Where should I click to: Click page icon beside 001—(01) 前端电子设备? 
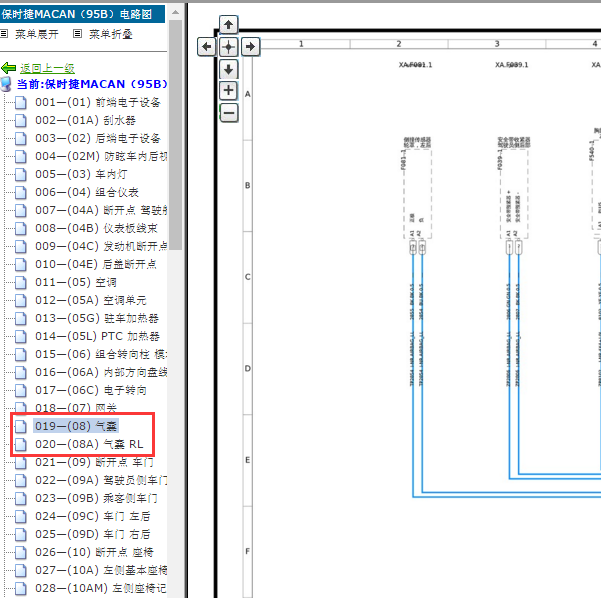(21, 103)
